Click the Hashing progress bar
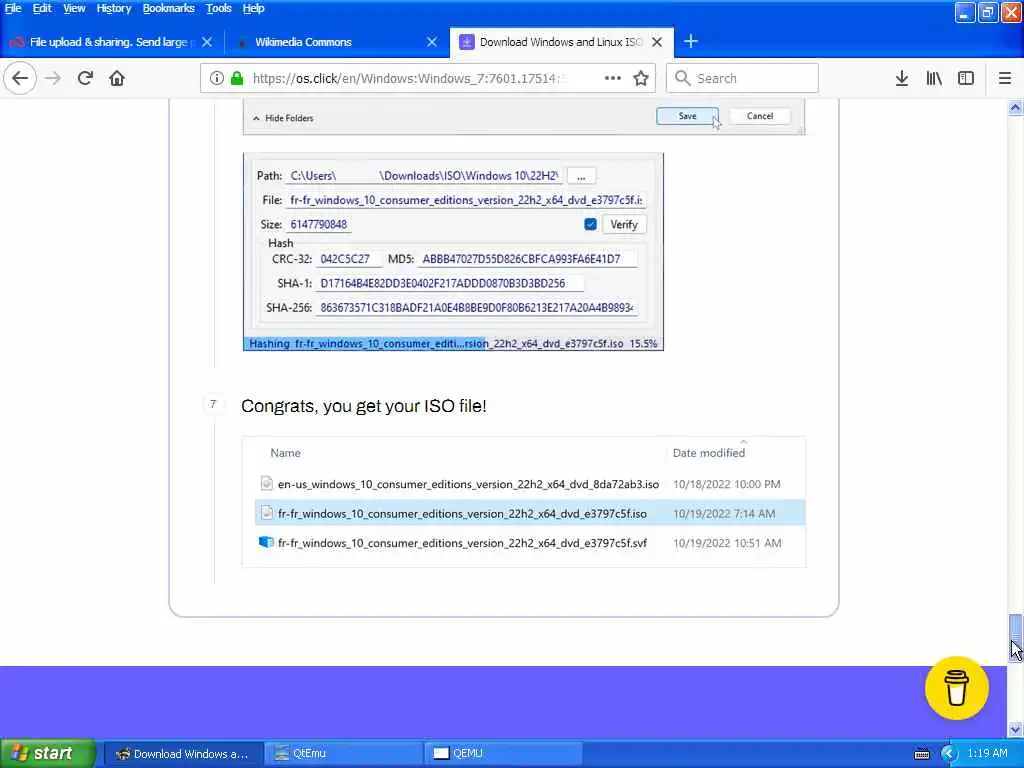 (x=453, y=344)
